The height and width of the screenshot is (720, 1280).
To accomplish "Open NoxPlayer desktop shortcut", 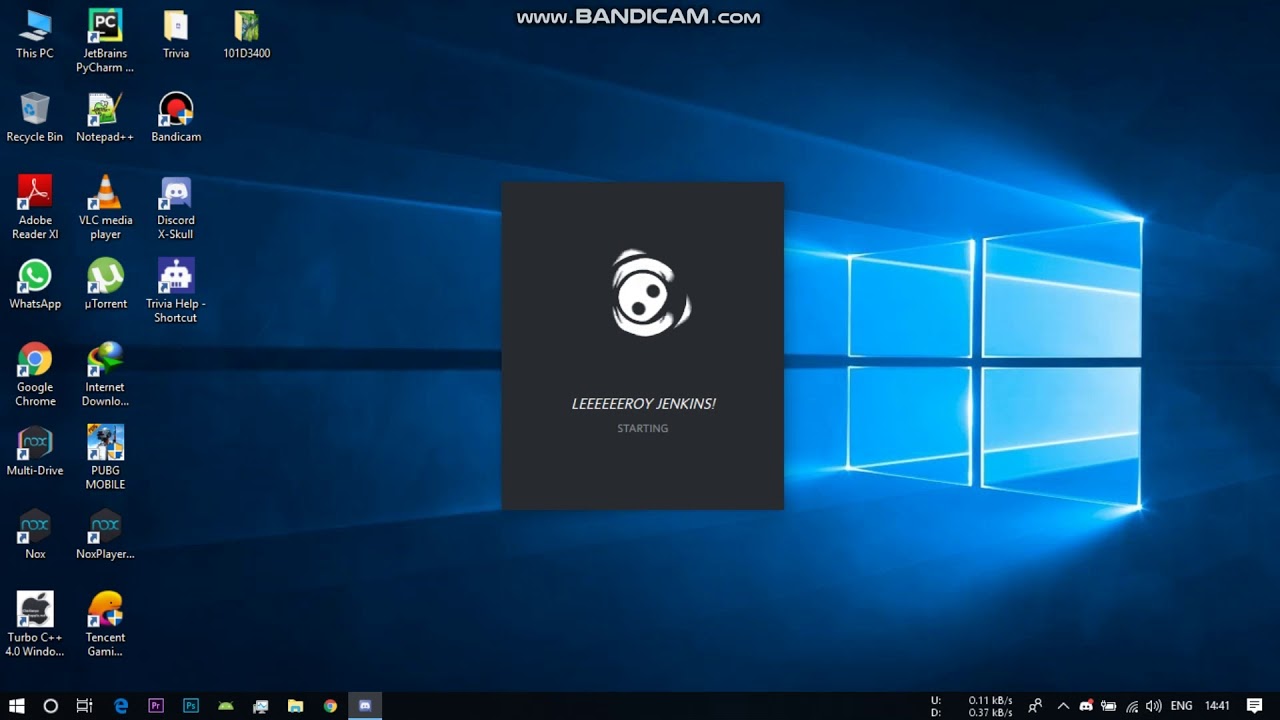I will coord(105,534).
